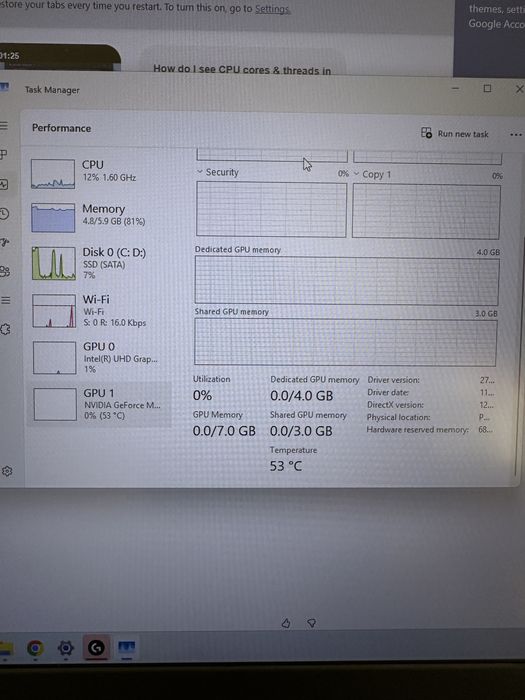Click the DirectX version label
525x700 pixels.
[395, 405]
